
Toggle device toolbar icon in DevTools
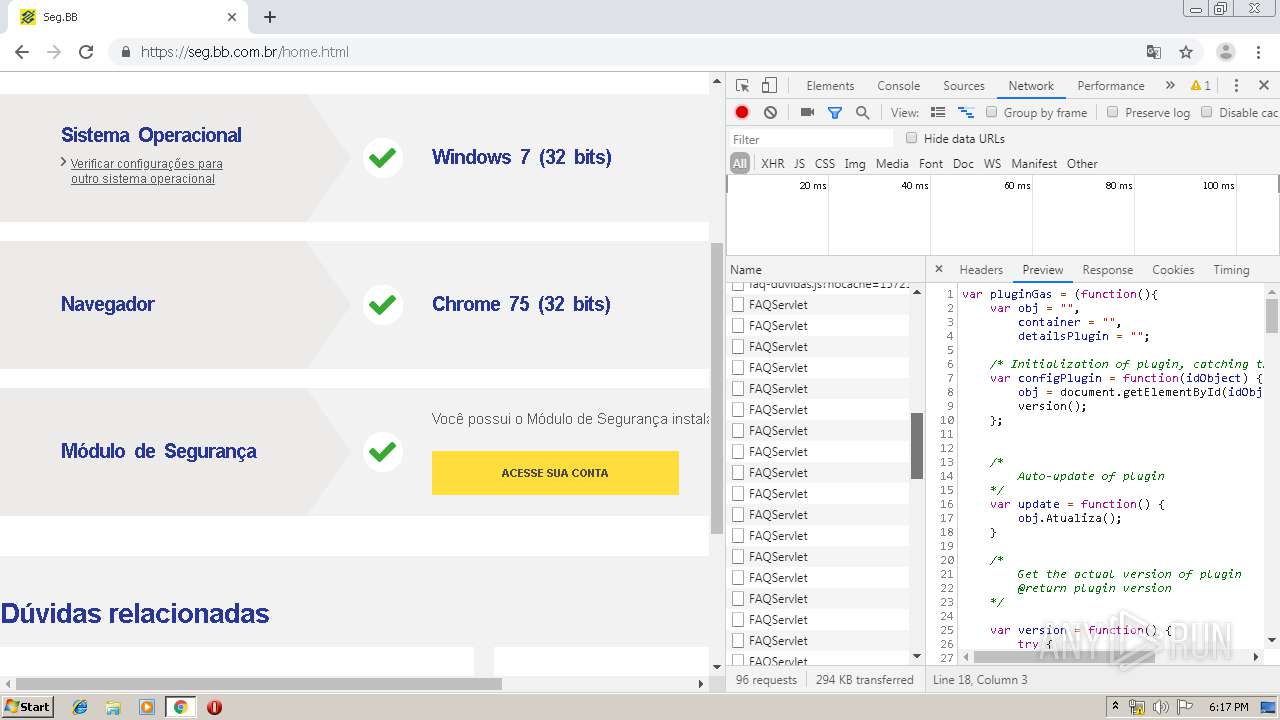(x=769, y=86)
